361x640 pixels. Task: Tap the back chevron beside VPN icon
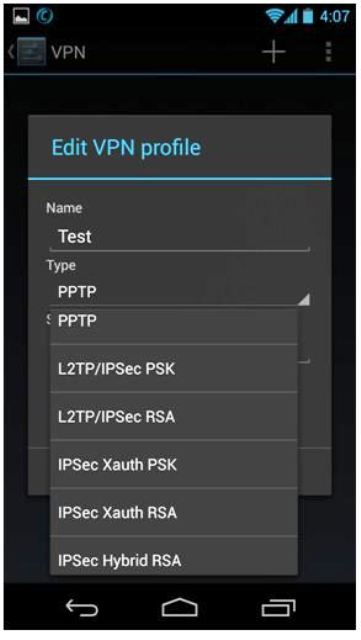tap(11, 52)
